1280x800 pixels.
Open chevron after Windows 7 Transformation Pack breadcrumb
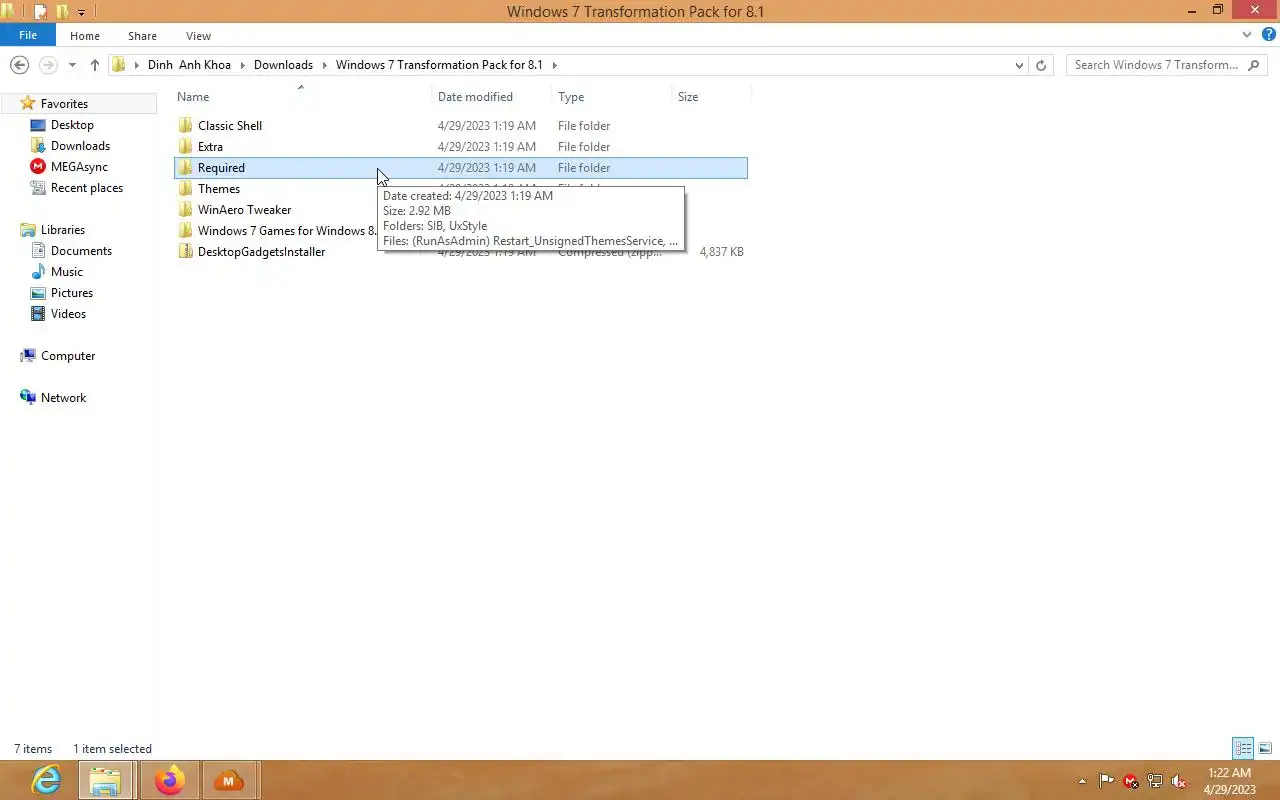coord(554,65)
